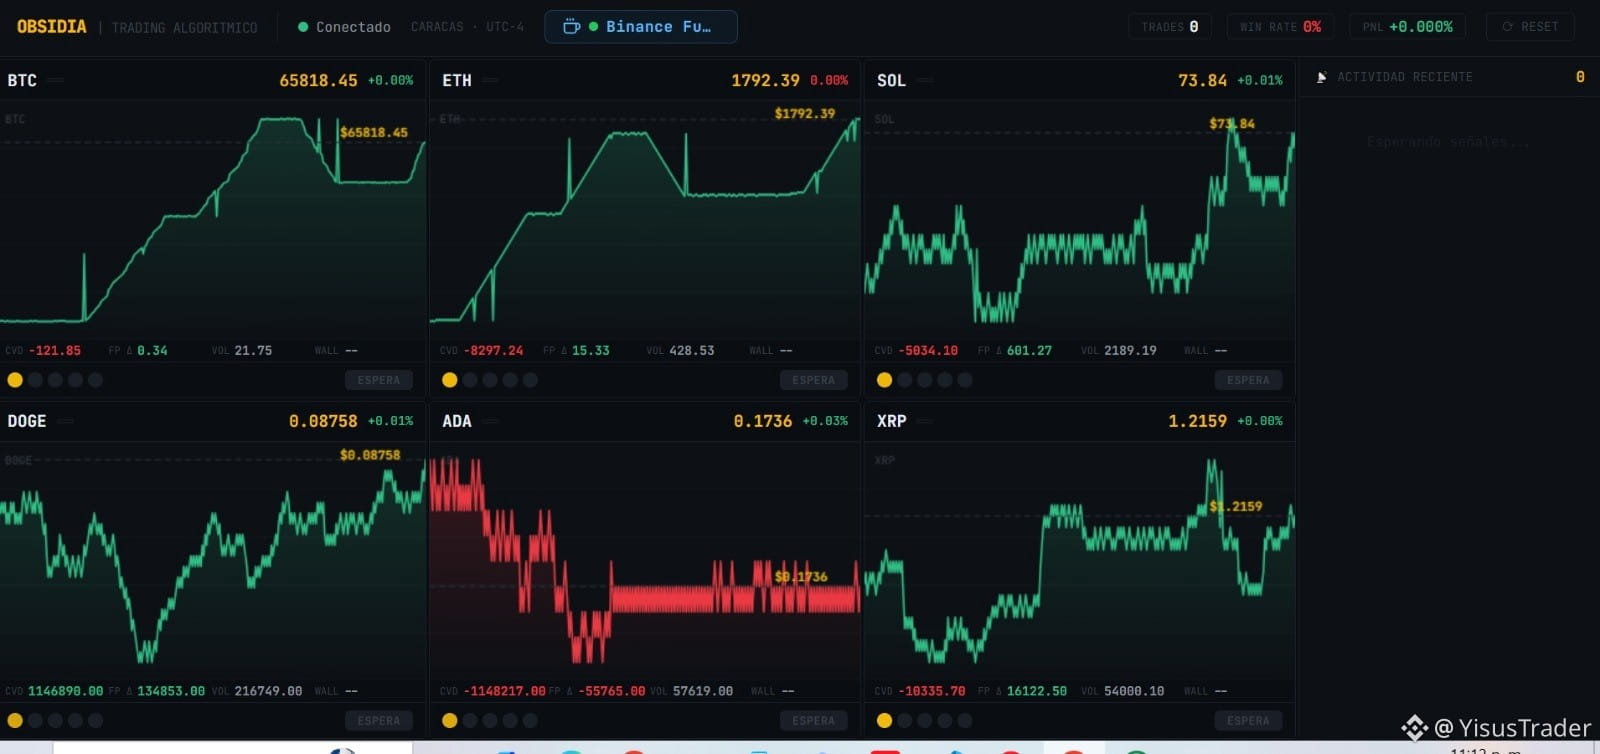The width and height of the screenshot is (1600, 754).
Task: Click the DOGE CVD value 1146890.00
Action: 66,691
